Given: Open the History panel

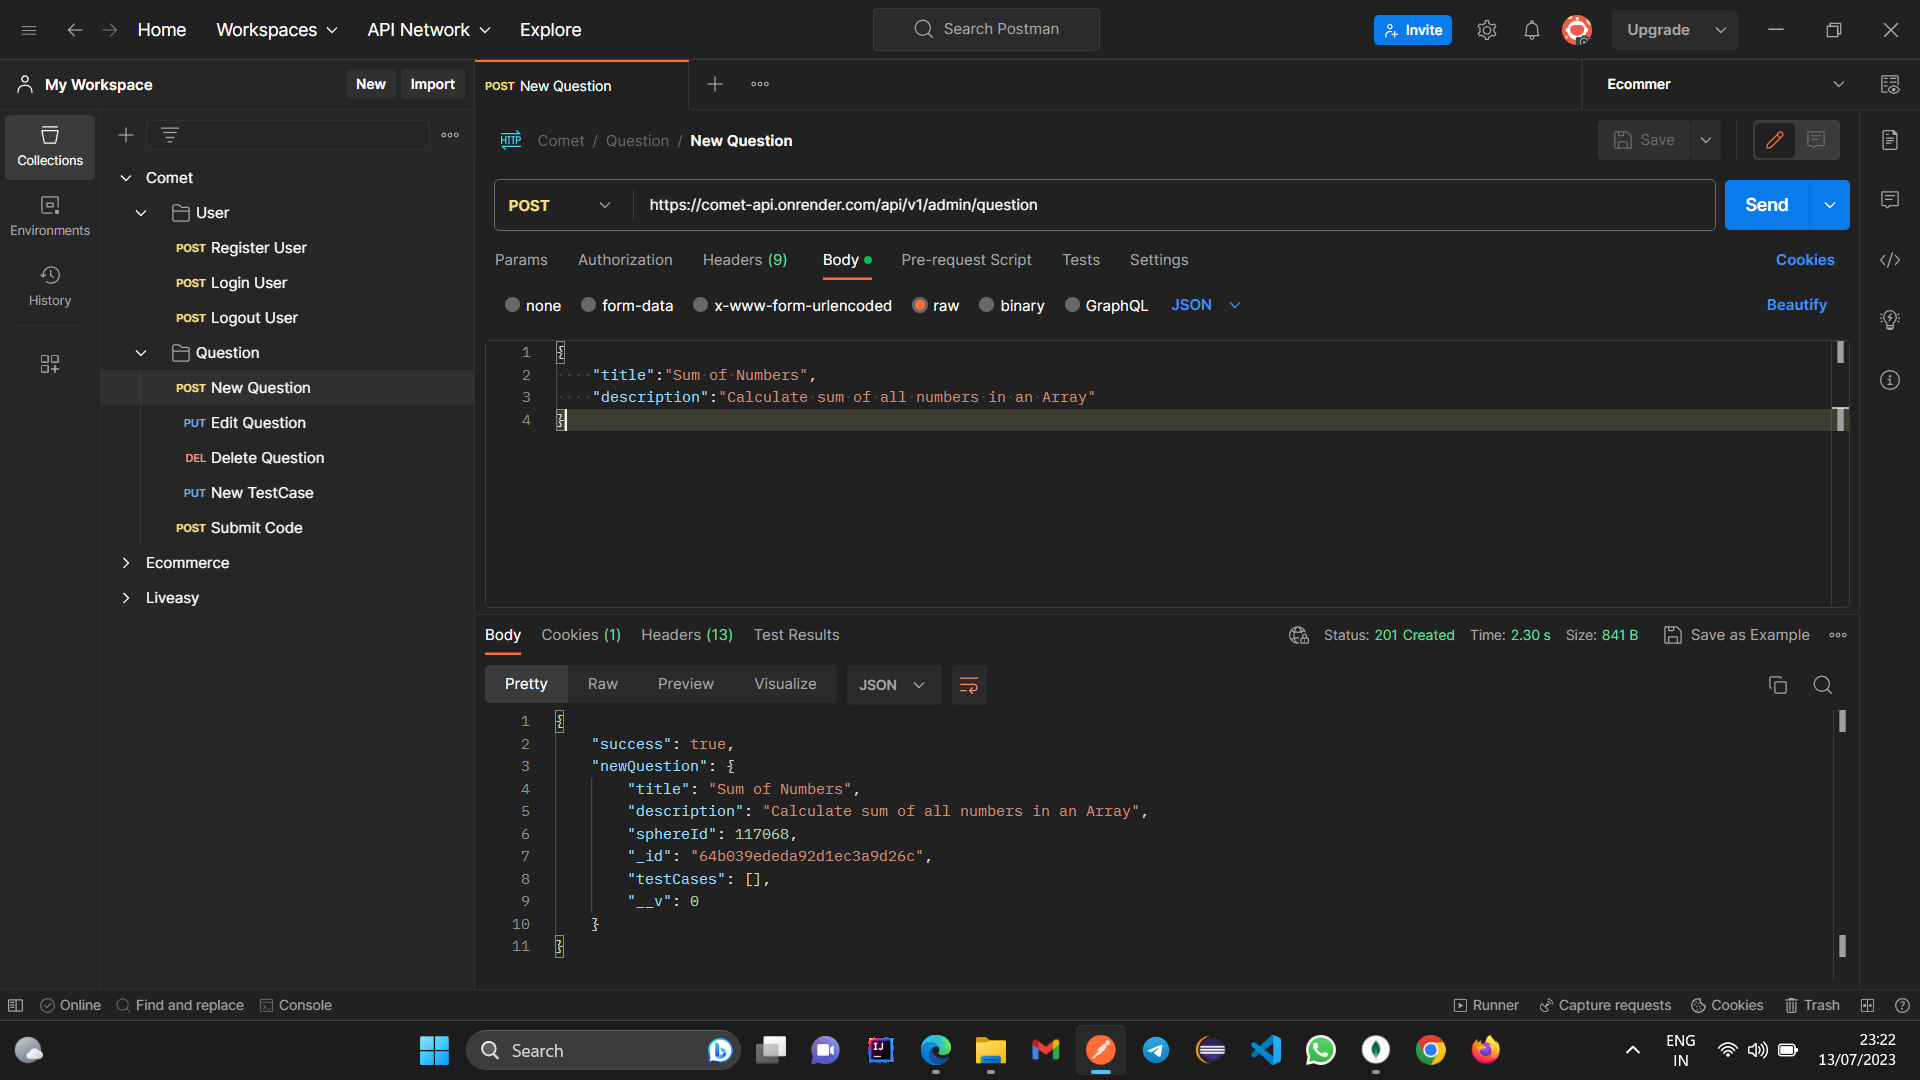Looking at the screenshot, I should [49, 283].
